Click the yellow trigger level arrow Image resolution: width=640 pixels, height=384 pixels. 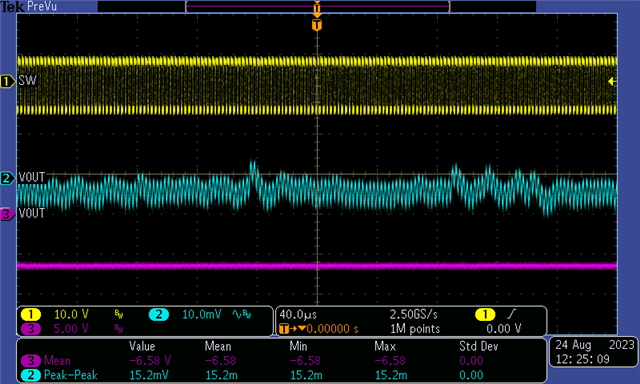coord(612,82)
